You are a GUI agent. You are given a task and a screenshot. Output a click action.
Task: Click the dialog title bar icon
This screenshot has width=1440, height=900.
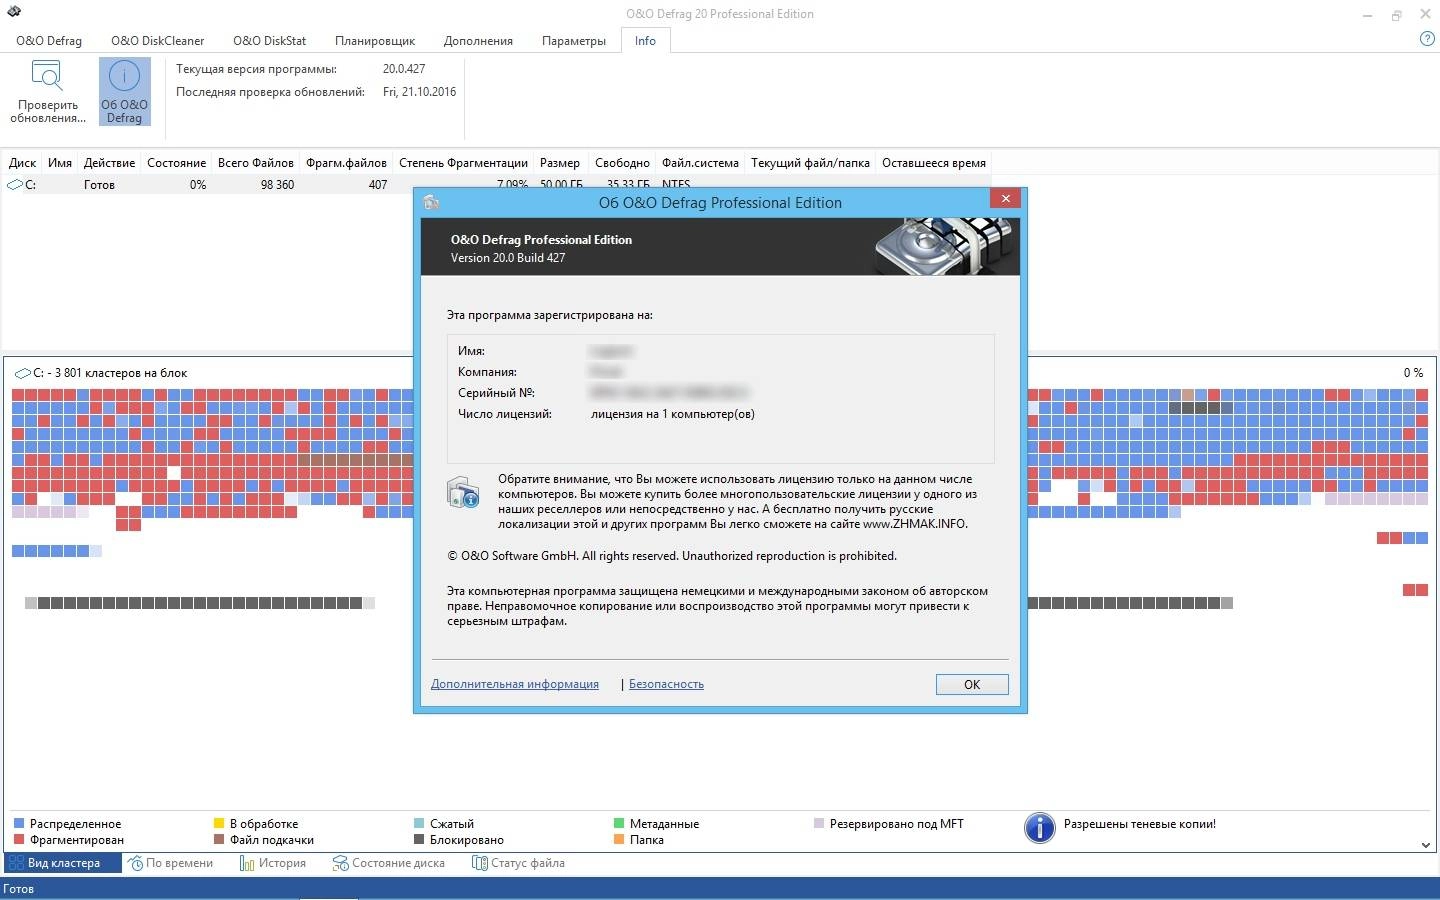coord(431,202)
